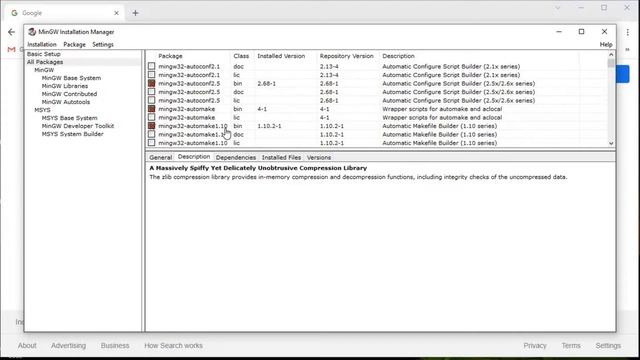Mark mingw32-autoconf2.1 lic package checkbox
Viewport: 640px width, 360px height.
click(x=151, y=75)
